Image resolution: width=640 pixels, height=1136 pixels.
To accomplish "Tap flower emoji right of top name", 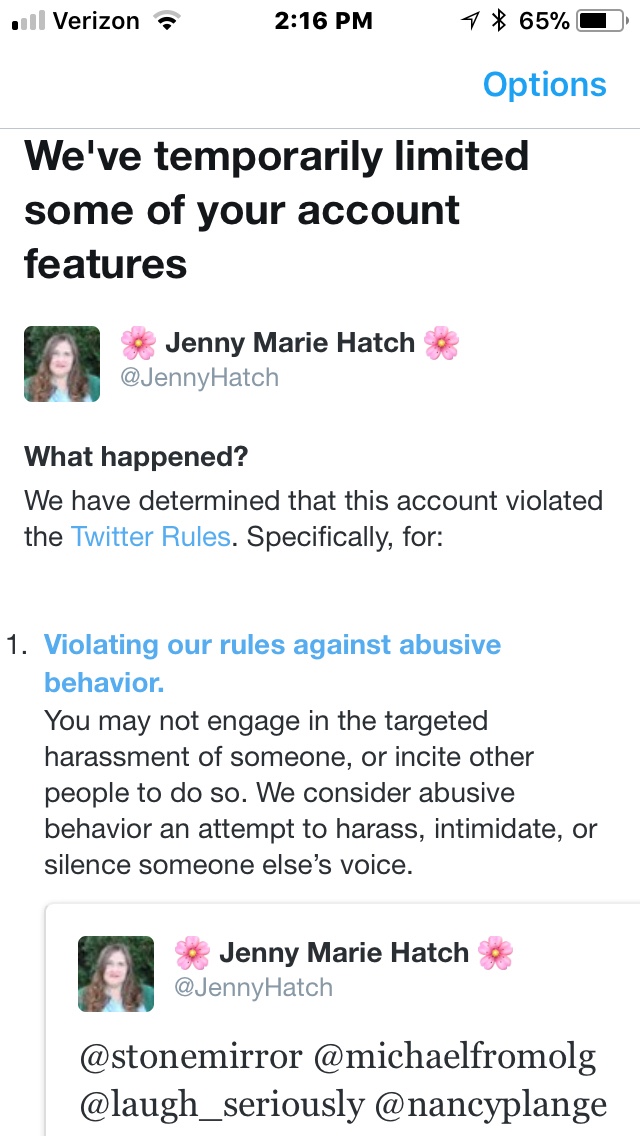I will click(x=441, y=343).
